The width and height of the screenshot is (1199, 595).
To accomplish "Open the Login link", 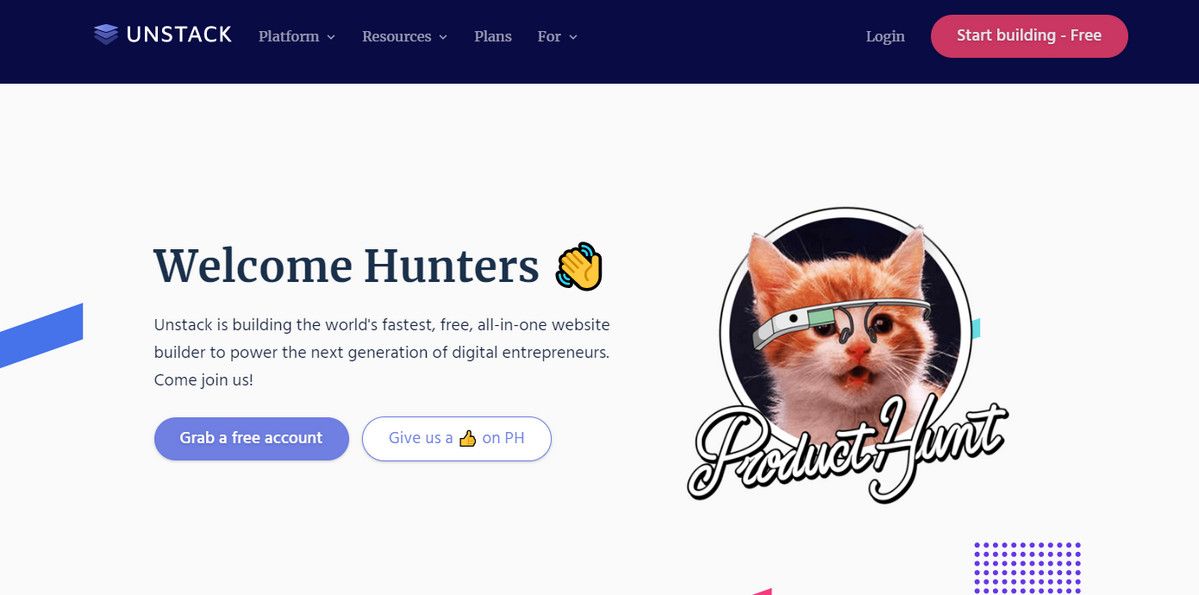I will 885,36.
